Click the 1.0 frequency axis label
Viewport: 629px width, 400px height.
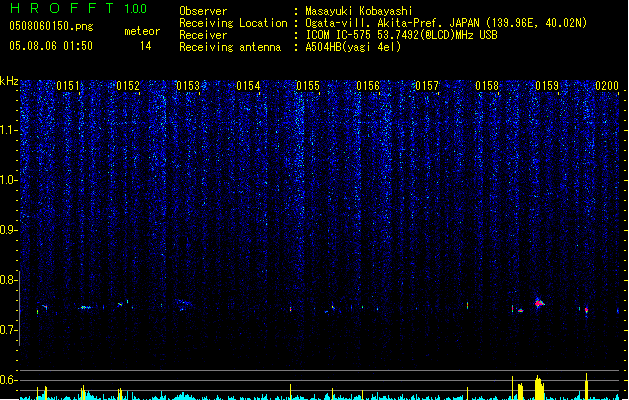(9, 180)
